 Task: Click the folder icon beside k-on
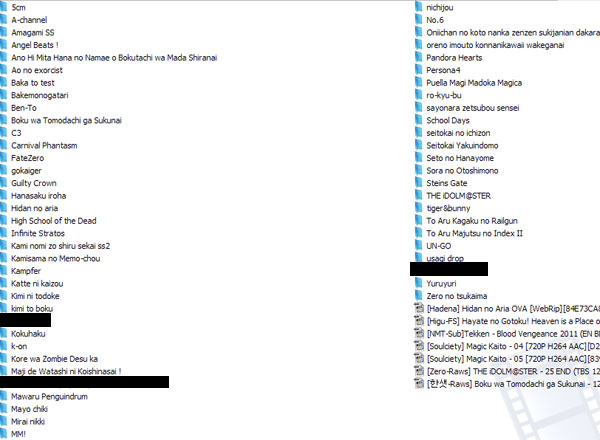(x=3, y=346)
